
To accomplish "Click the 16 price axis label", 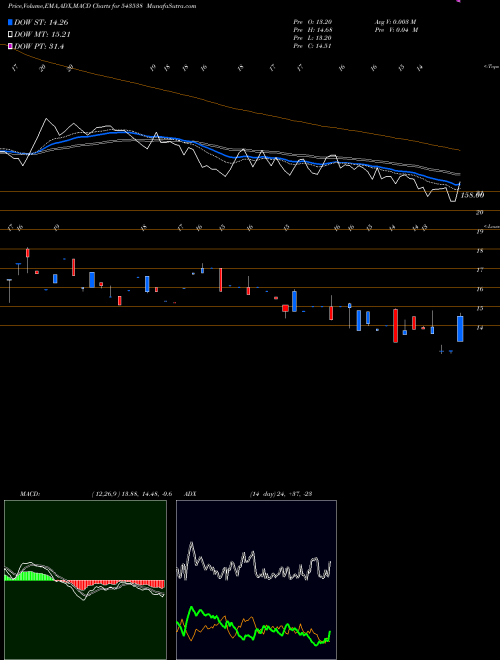I will point(479,289).
